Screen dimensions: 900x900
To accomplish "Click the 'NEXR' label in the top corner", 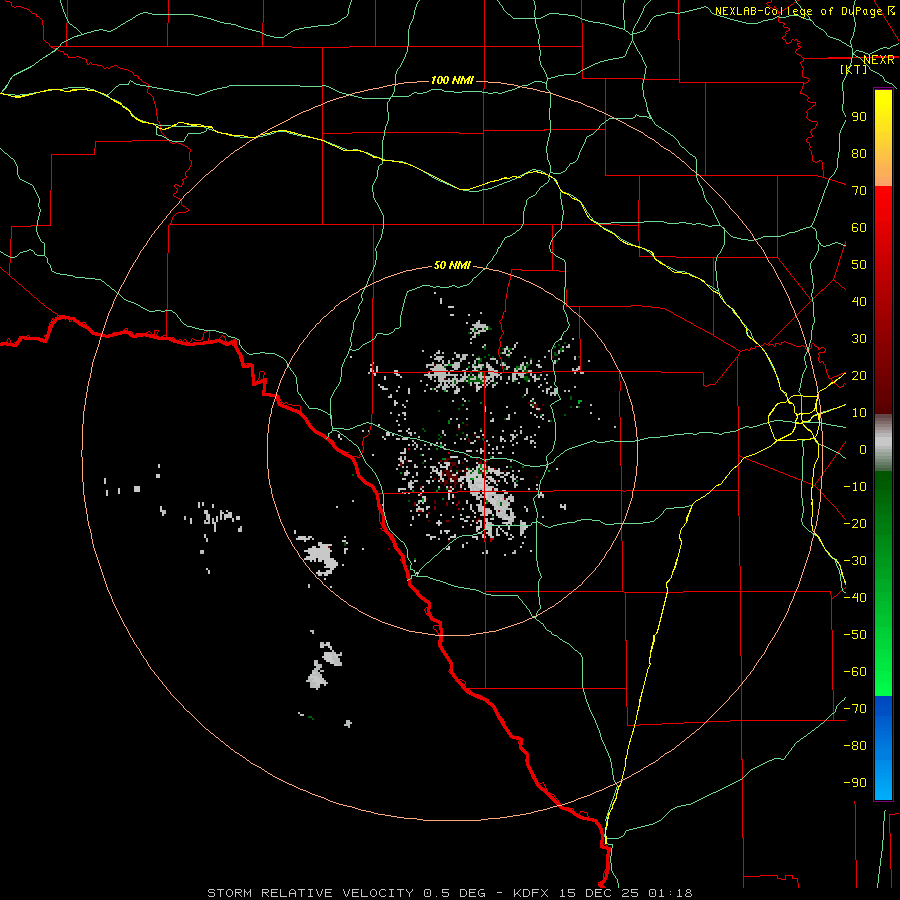I will click(879, 60).
